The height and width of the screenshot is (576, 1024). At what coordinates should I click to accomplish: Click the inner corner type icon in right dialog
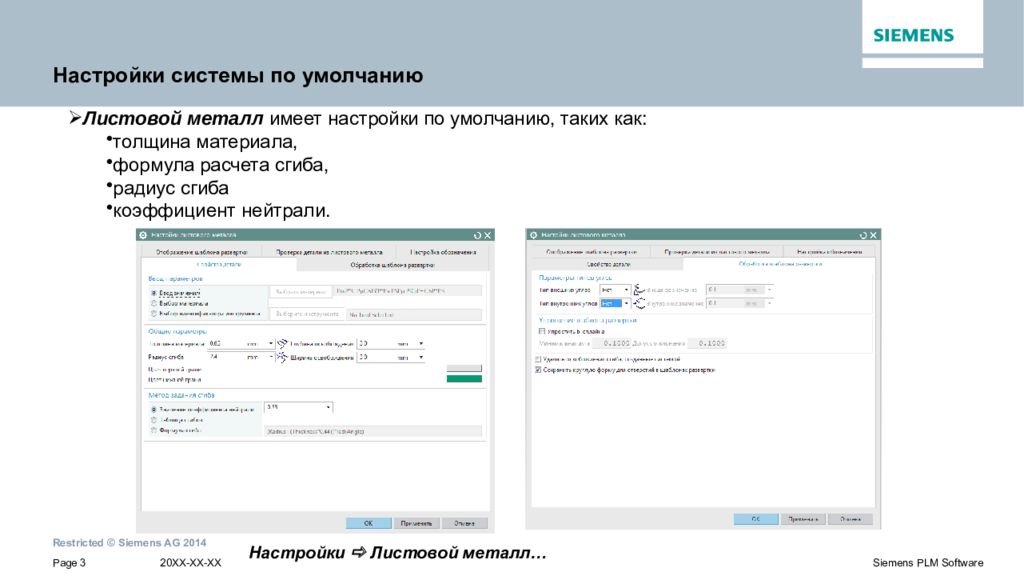639,303
